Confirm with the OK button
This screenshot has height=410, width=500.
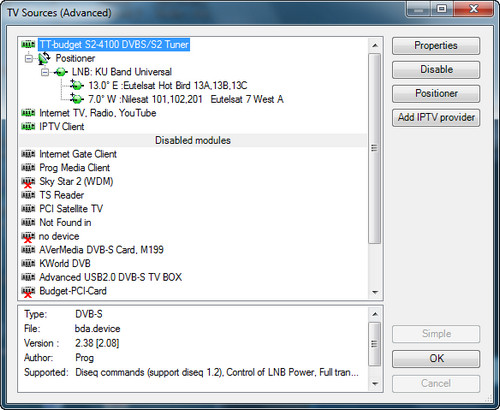[x=436, y=359]
